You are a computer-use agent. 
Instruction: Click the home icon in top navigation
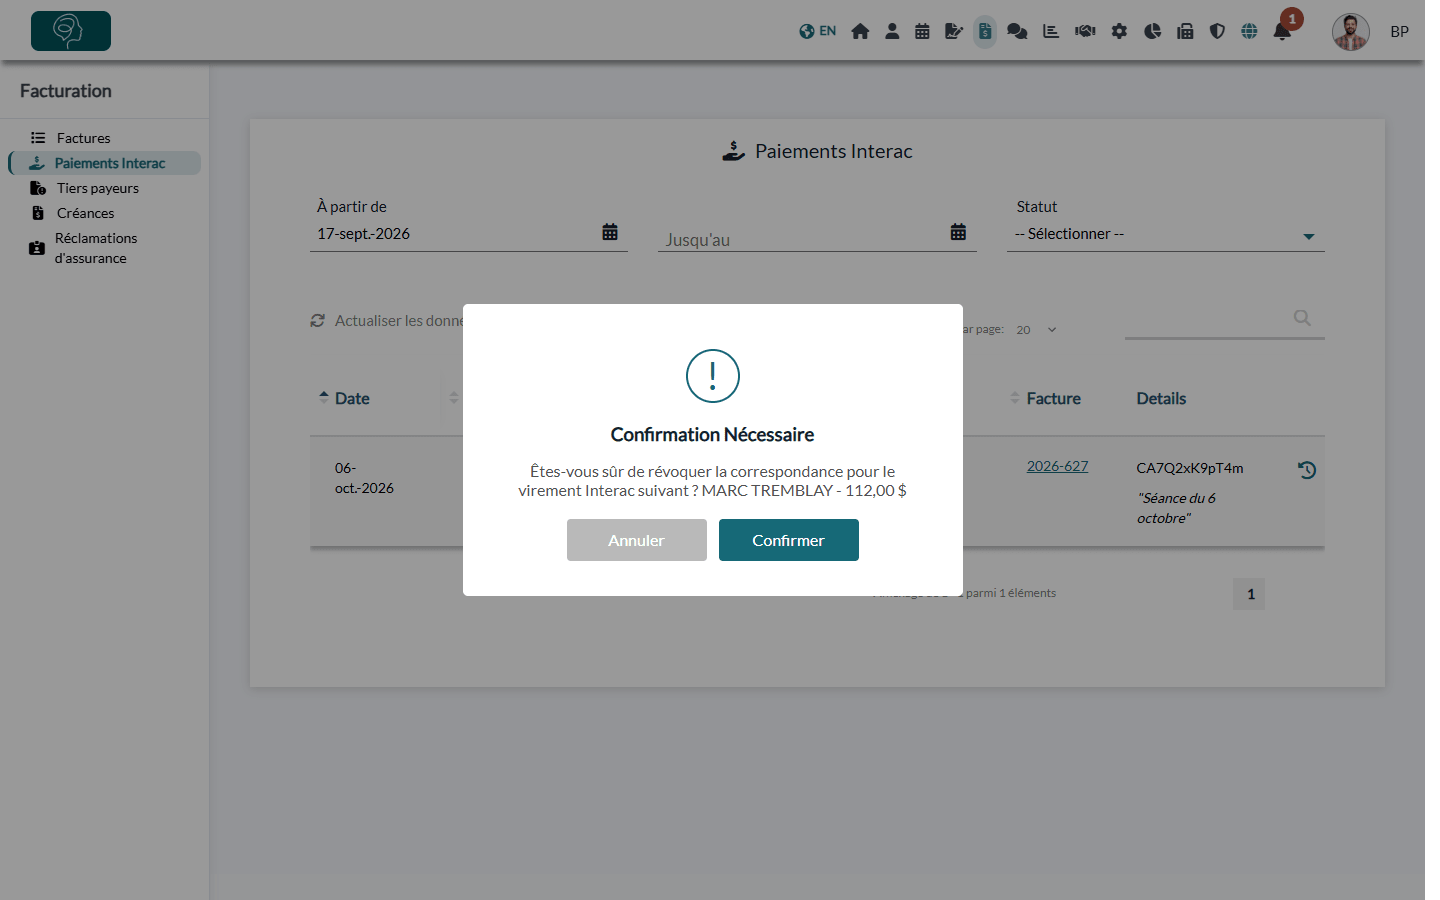(860, 31)
